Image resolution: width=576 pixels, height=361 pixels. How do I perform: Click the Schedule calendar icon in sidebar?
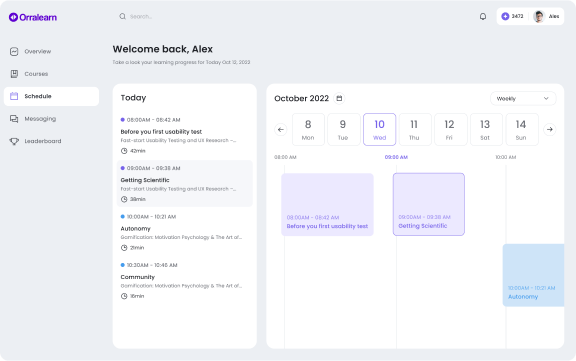click(14, 96)
